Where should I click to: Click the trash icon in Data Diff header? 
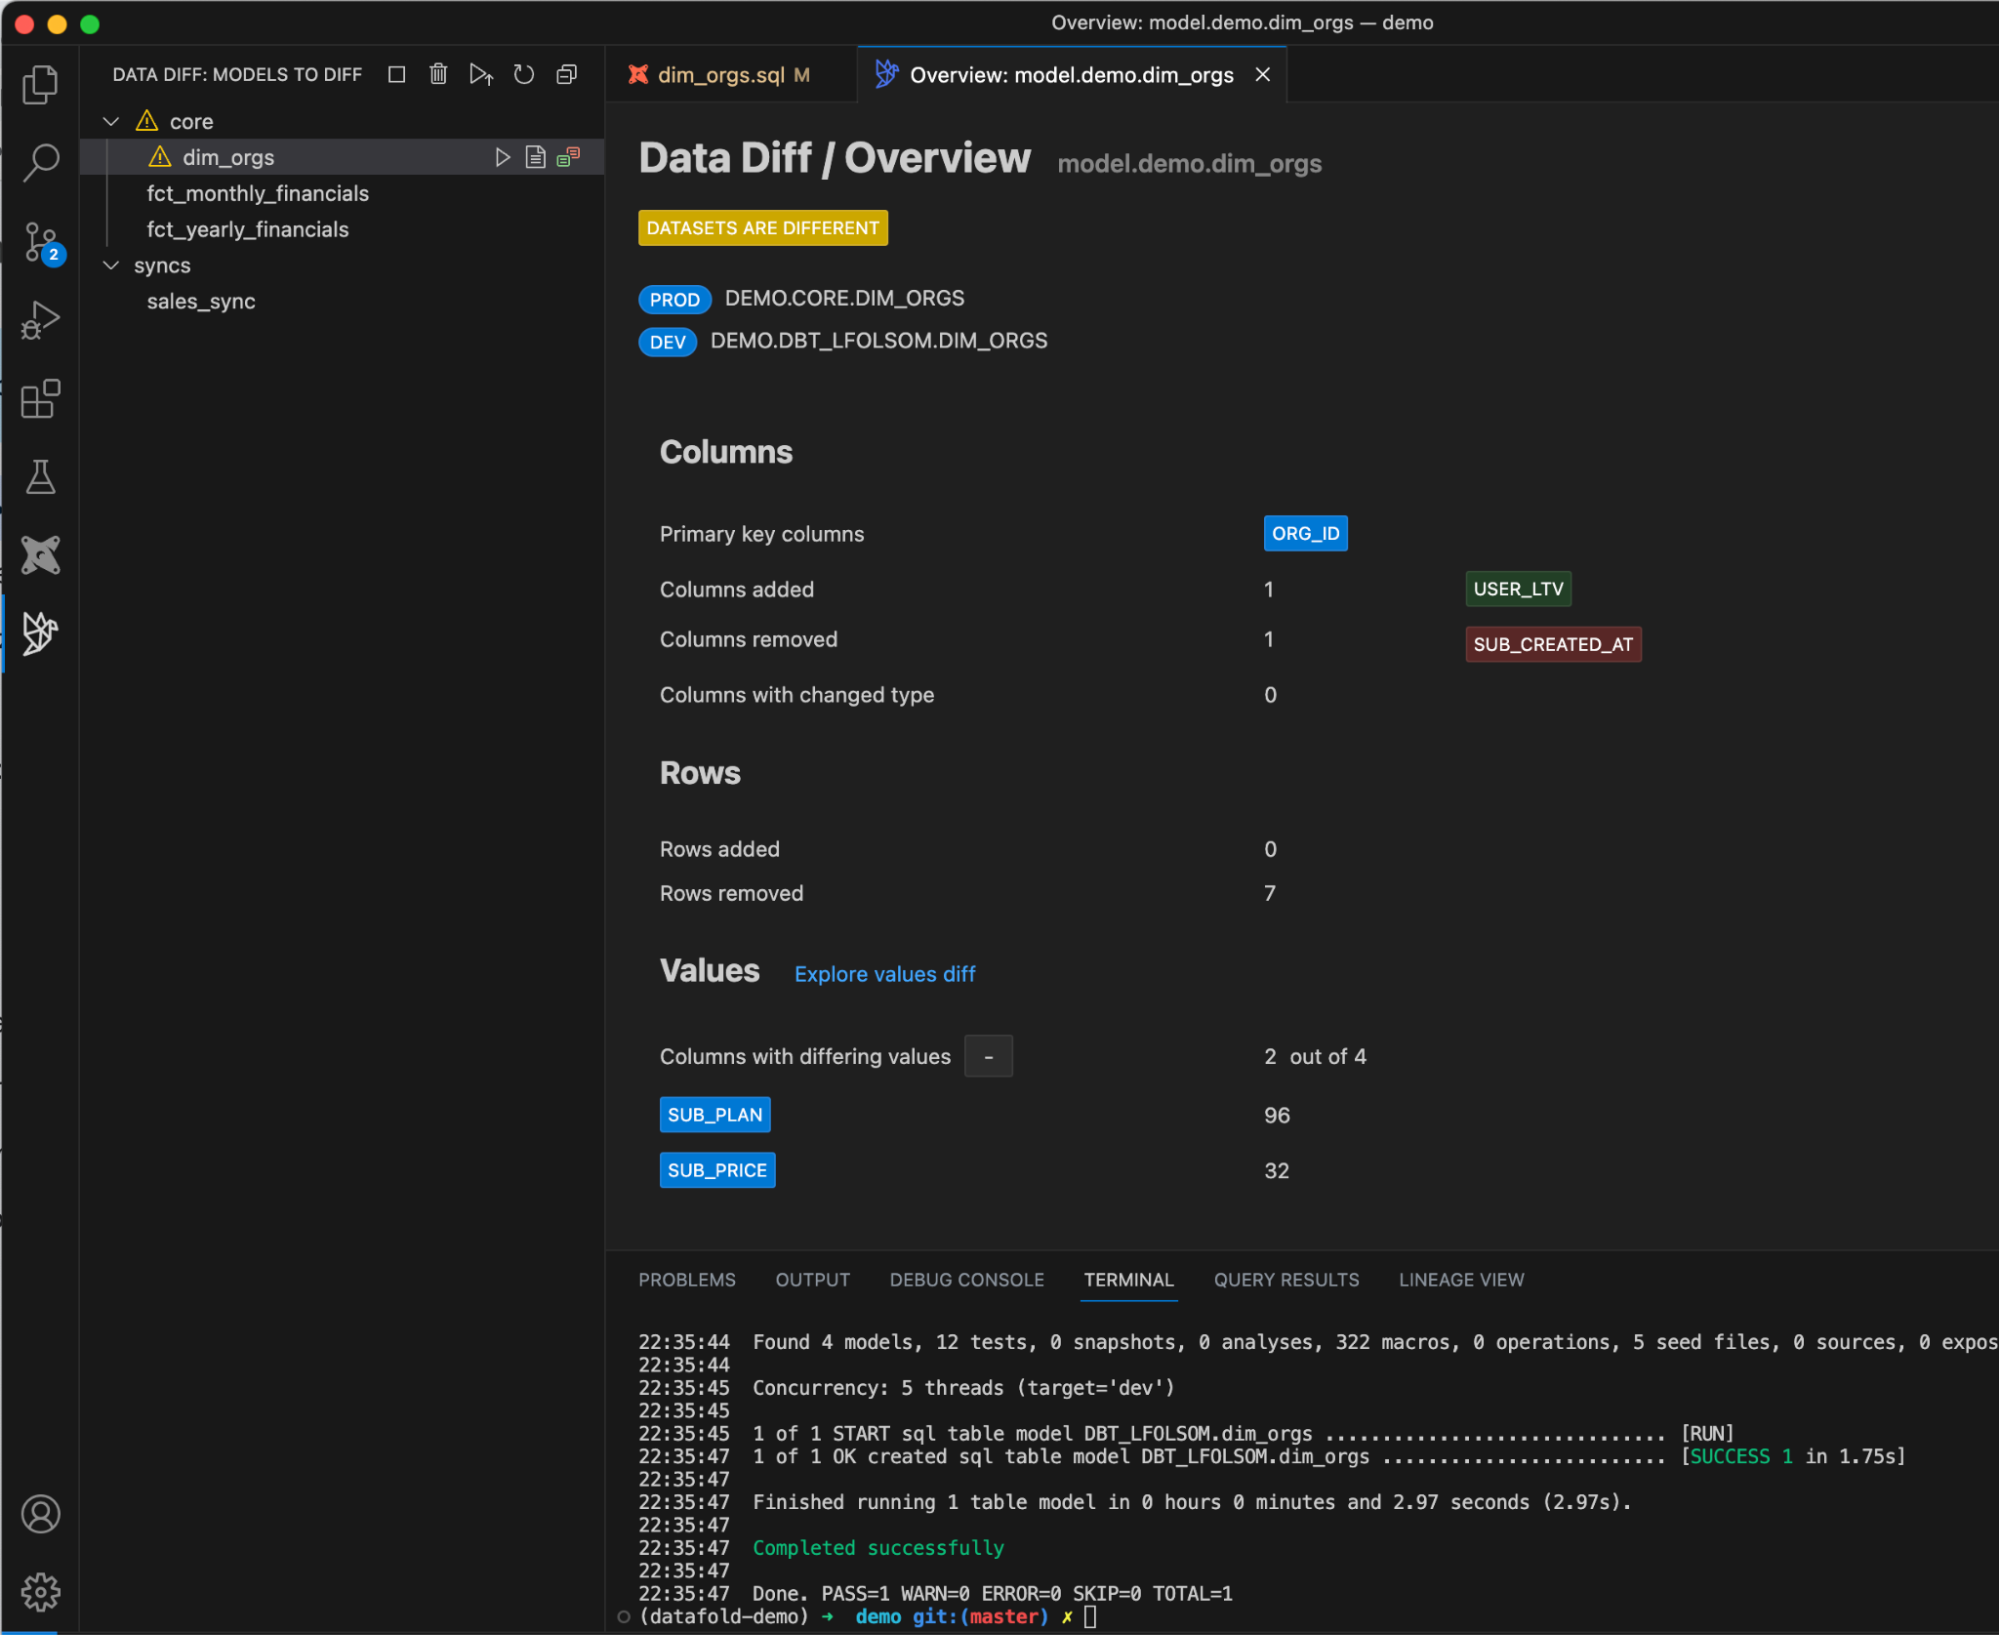[x=438, y=74]
